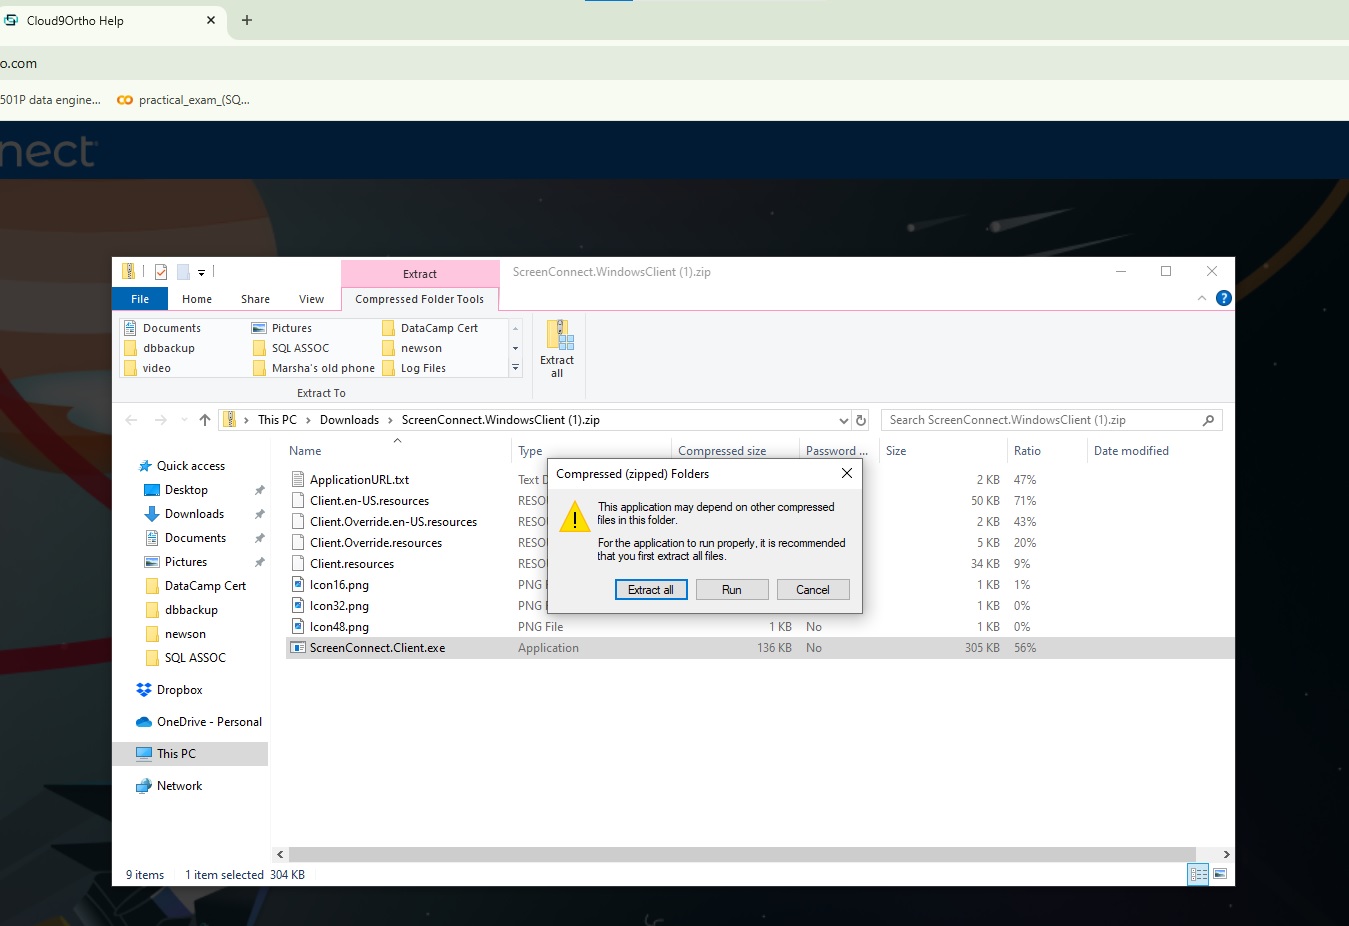Click the Run button in dialog
Image resolution: width=1349 pixels, height=926 pixels.
(732, 590)
